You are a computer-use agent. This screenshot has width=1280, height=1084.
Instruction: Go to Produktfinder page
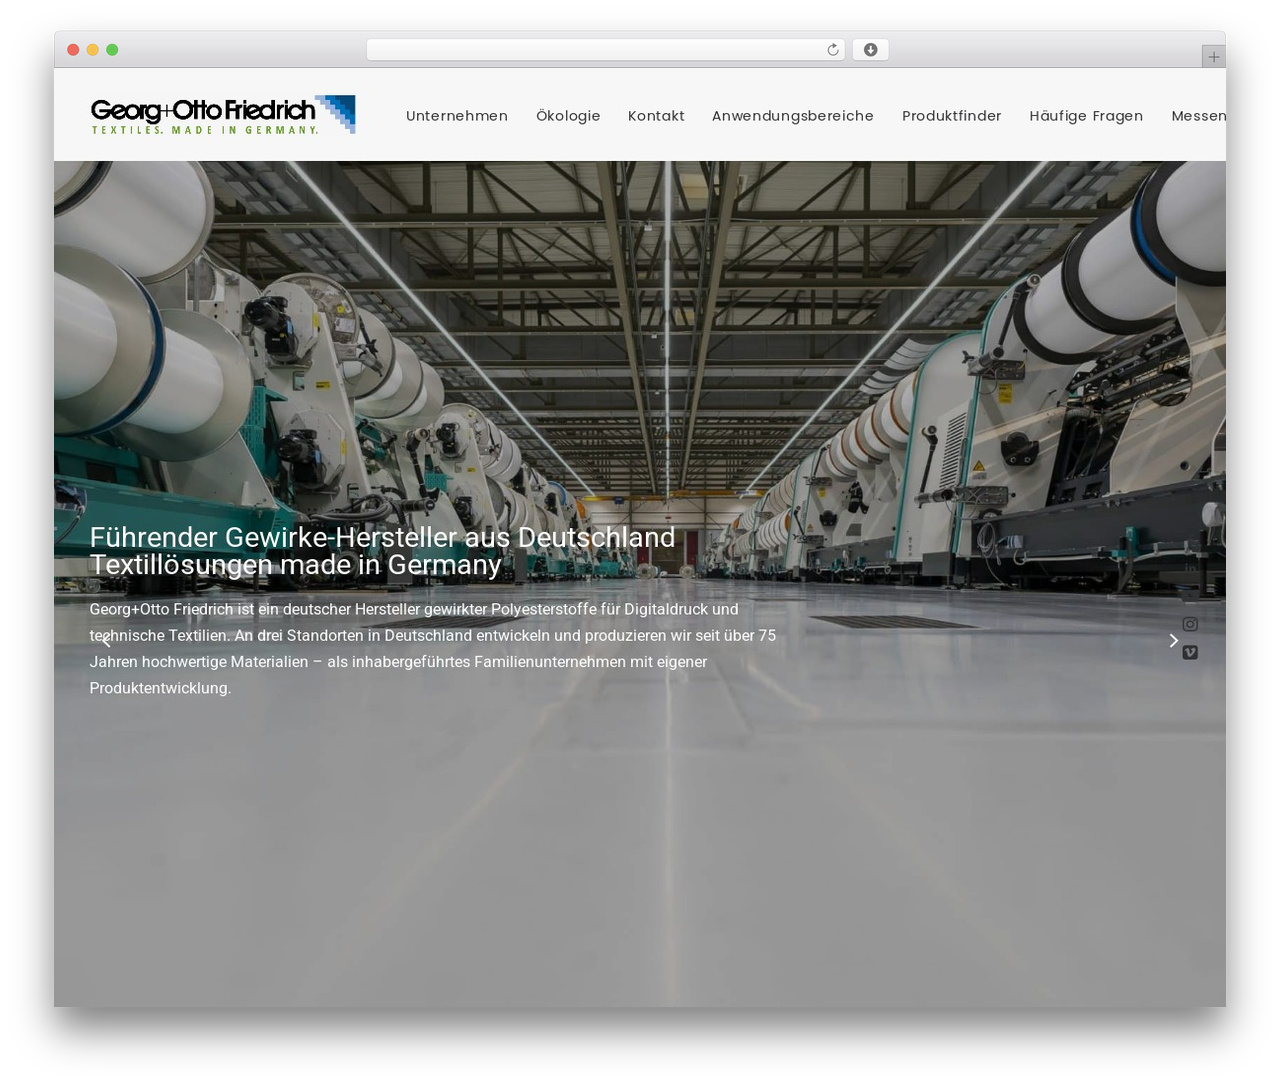[952, 116]
